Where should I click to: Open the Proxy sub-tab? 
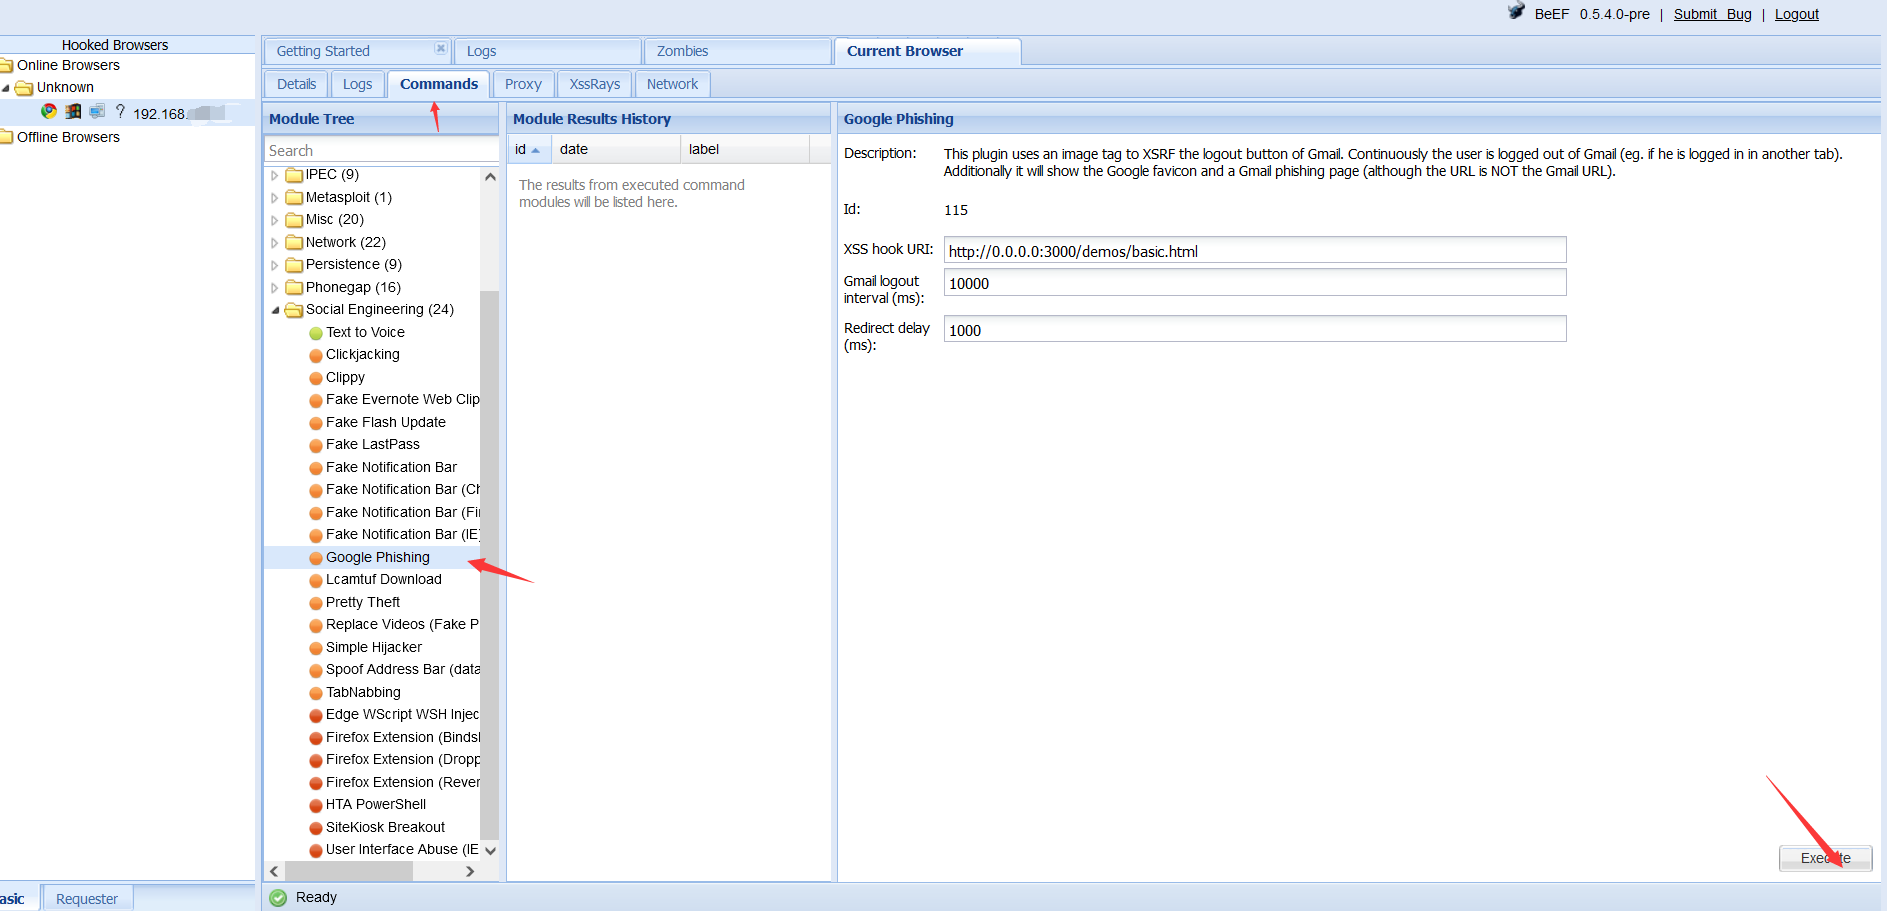point(523,84)
